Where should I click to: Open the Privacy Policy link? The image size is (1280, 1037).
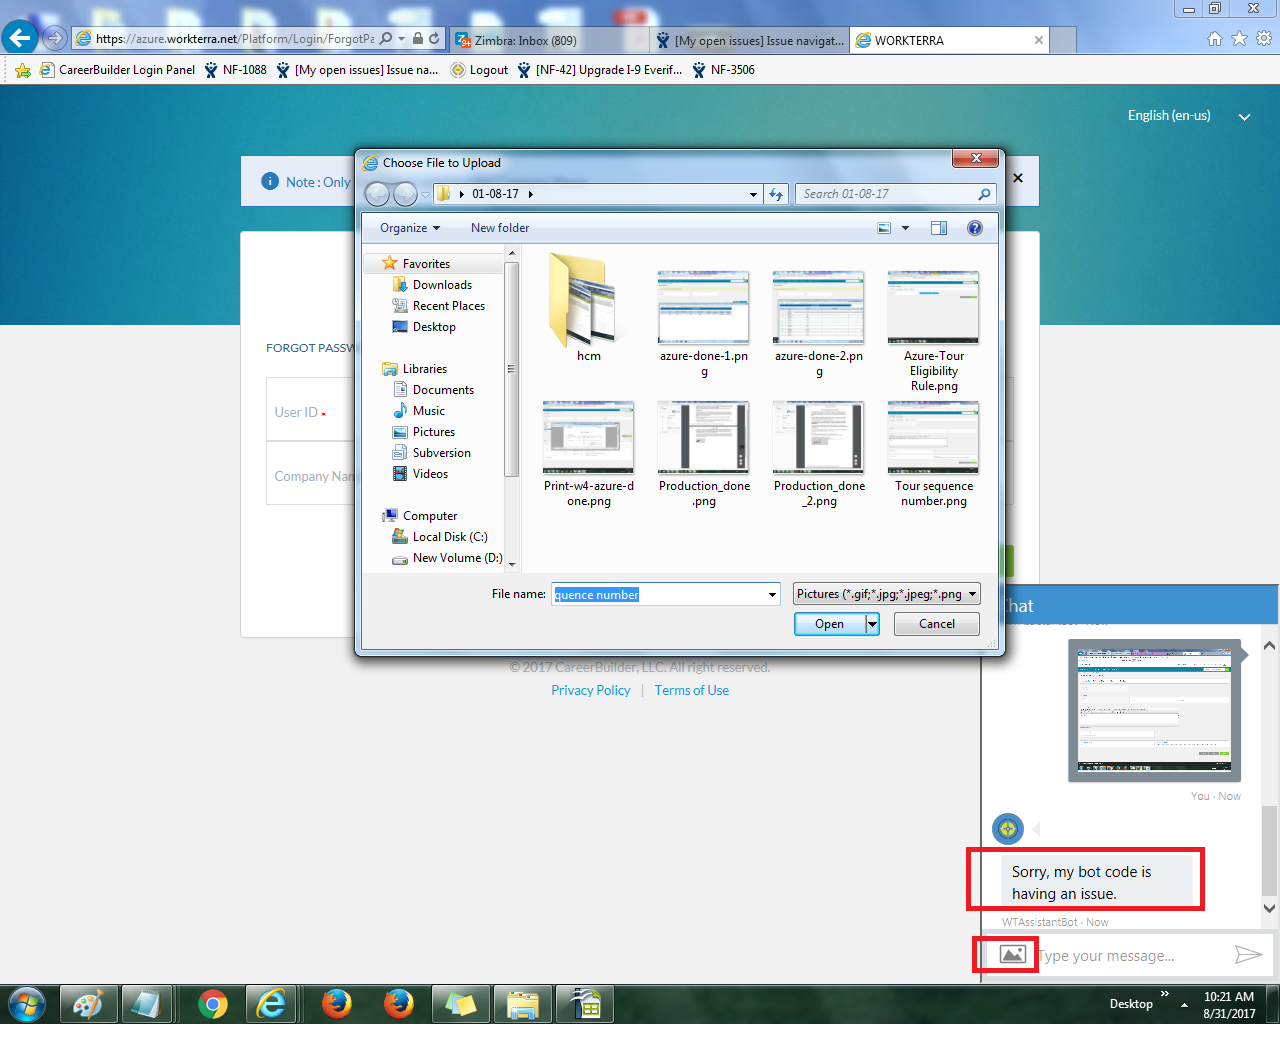point(590,690)
